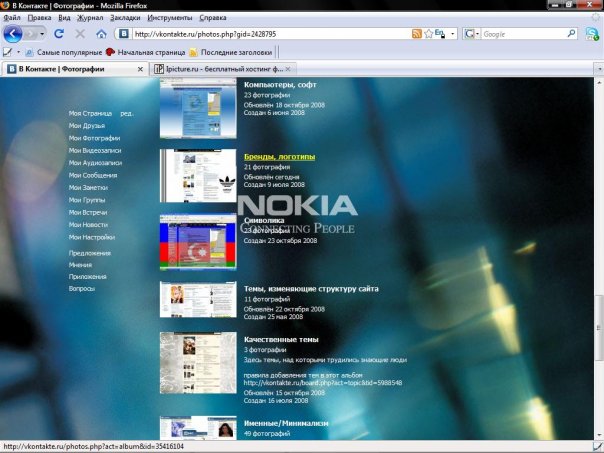Open Моя Страница in the sidebar
The height and width of the screenshot is (453, 604).
point(90,113)
